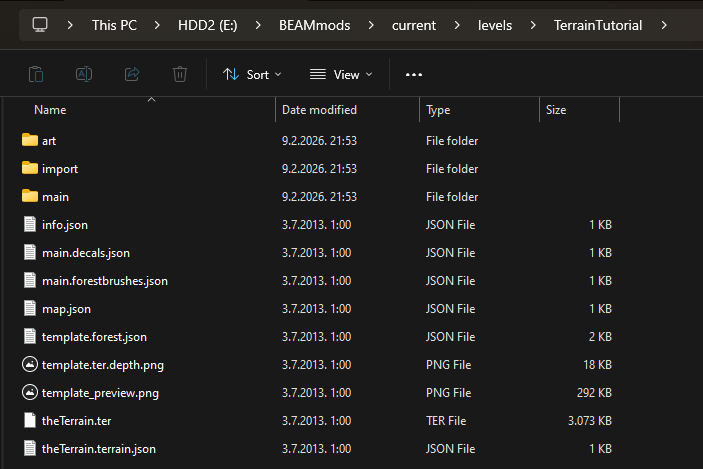Expand chevron after BEAMmods breadcrumb

tap(371, 25)
